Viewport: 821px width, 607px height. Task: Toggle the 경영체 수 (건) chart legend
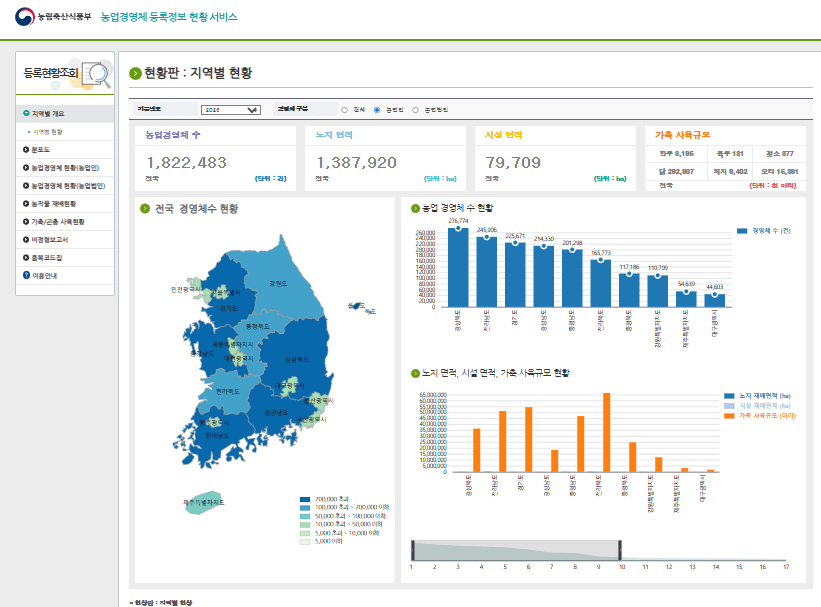[x=763, y=231]
